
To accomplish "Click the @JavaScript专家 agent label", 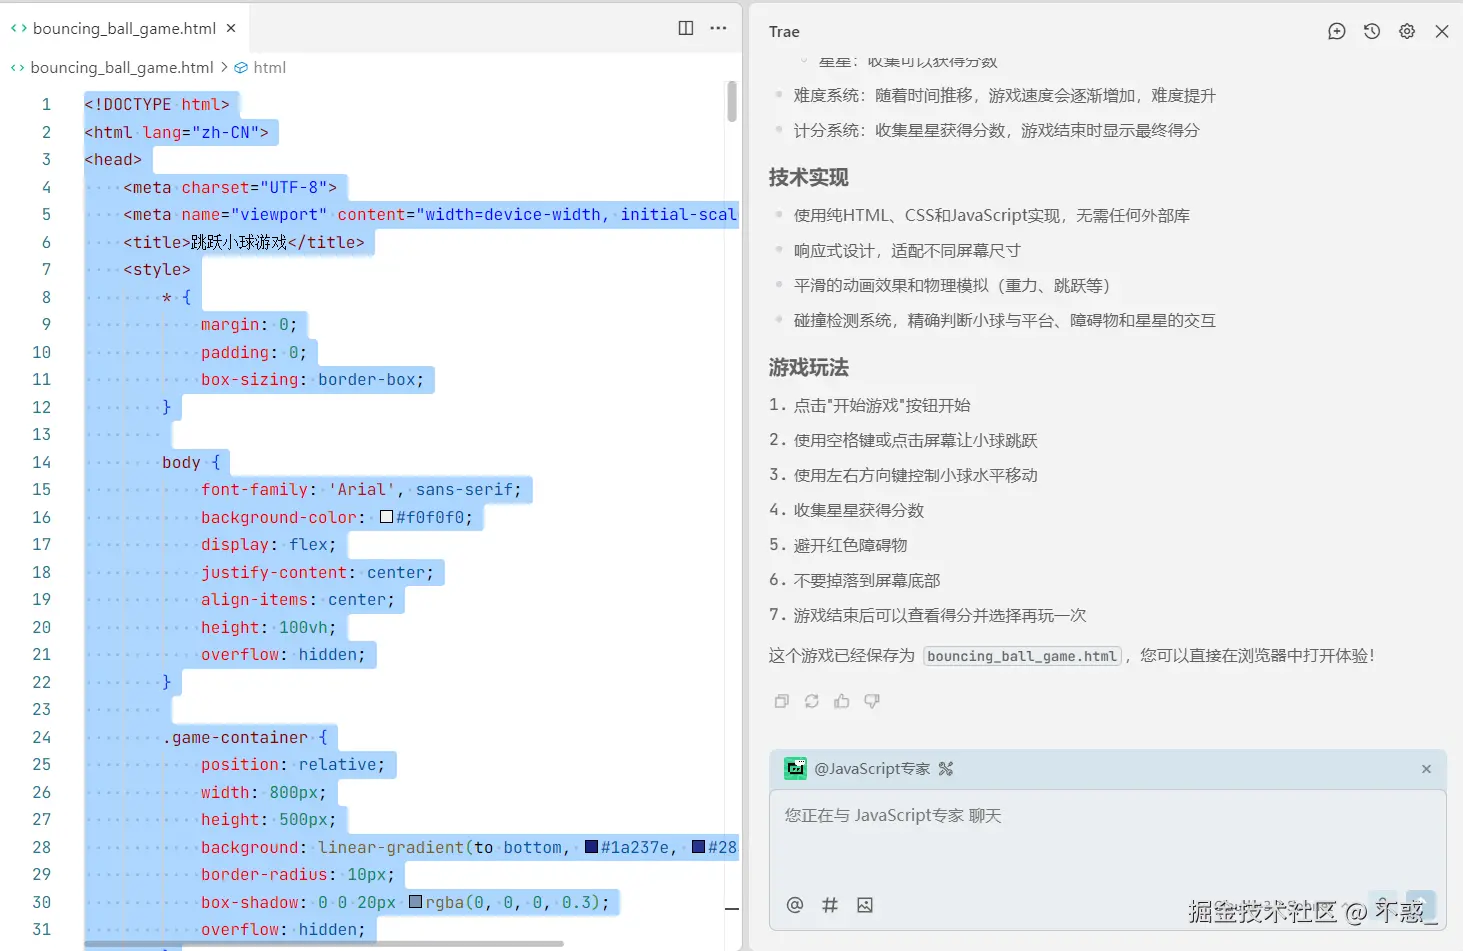I will coord(872,768).
